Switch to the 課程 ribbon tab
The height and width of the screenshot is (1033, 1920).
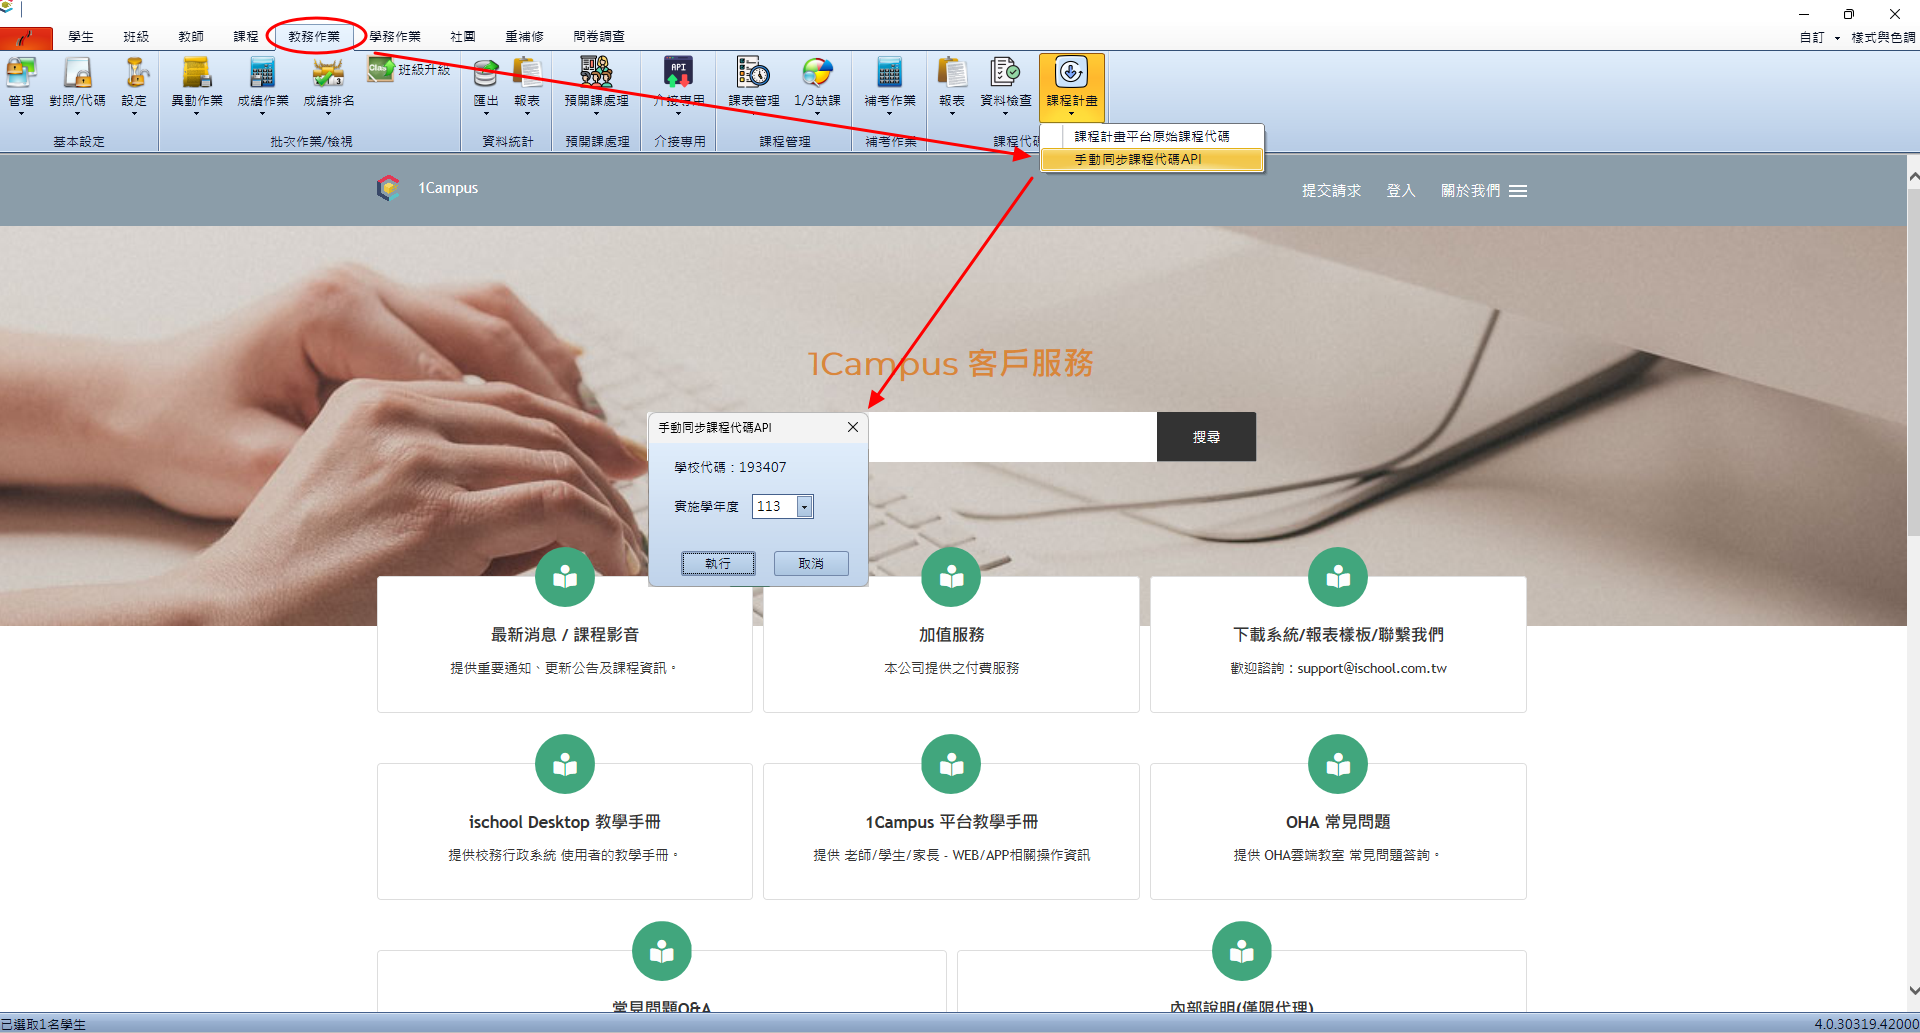[246, 37]
